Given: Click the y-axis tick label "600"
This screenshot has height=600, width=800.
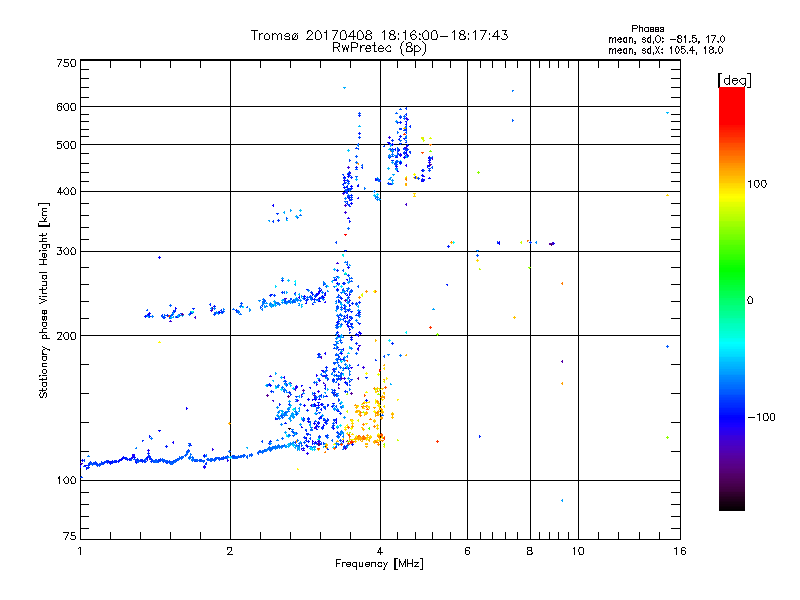Looking at the screenshot, I should click(67, 107).
